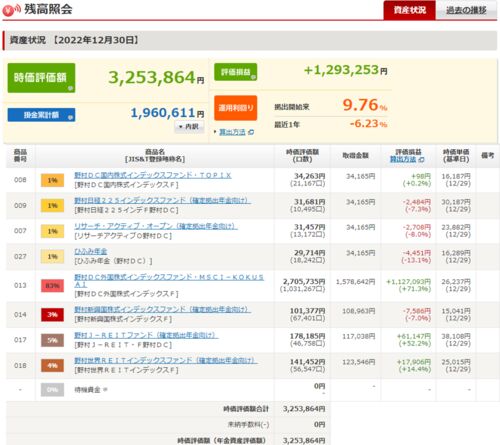Click the 未納手数料(-) label

pyautogui.click(x=248, y=425)
